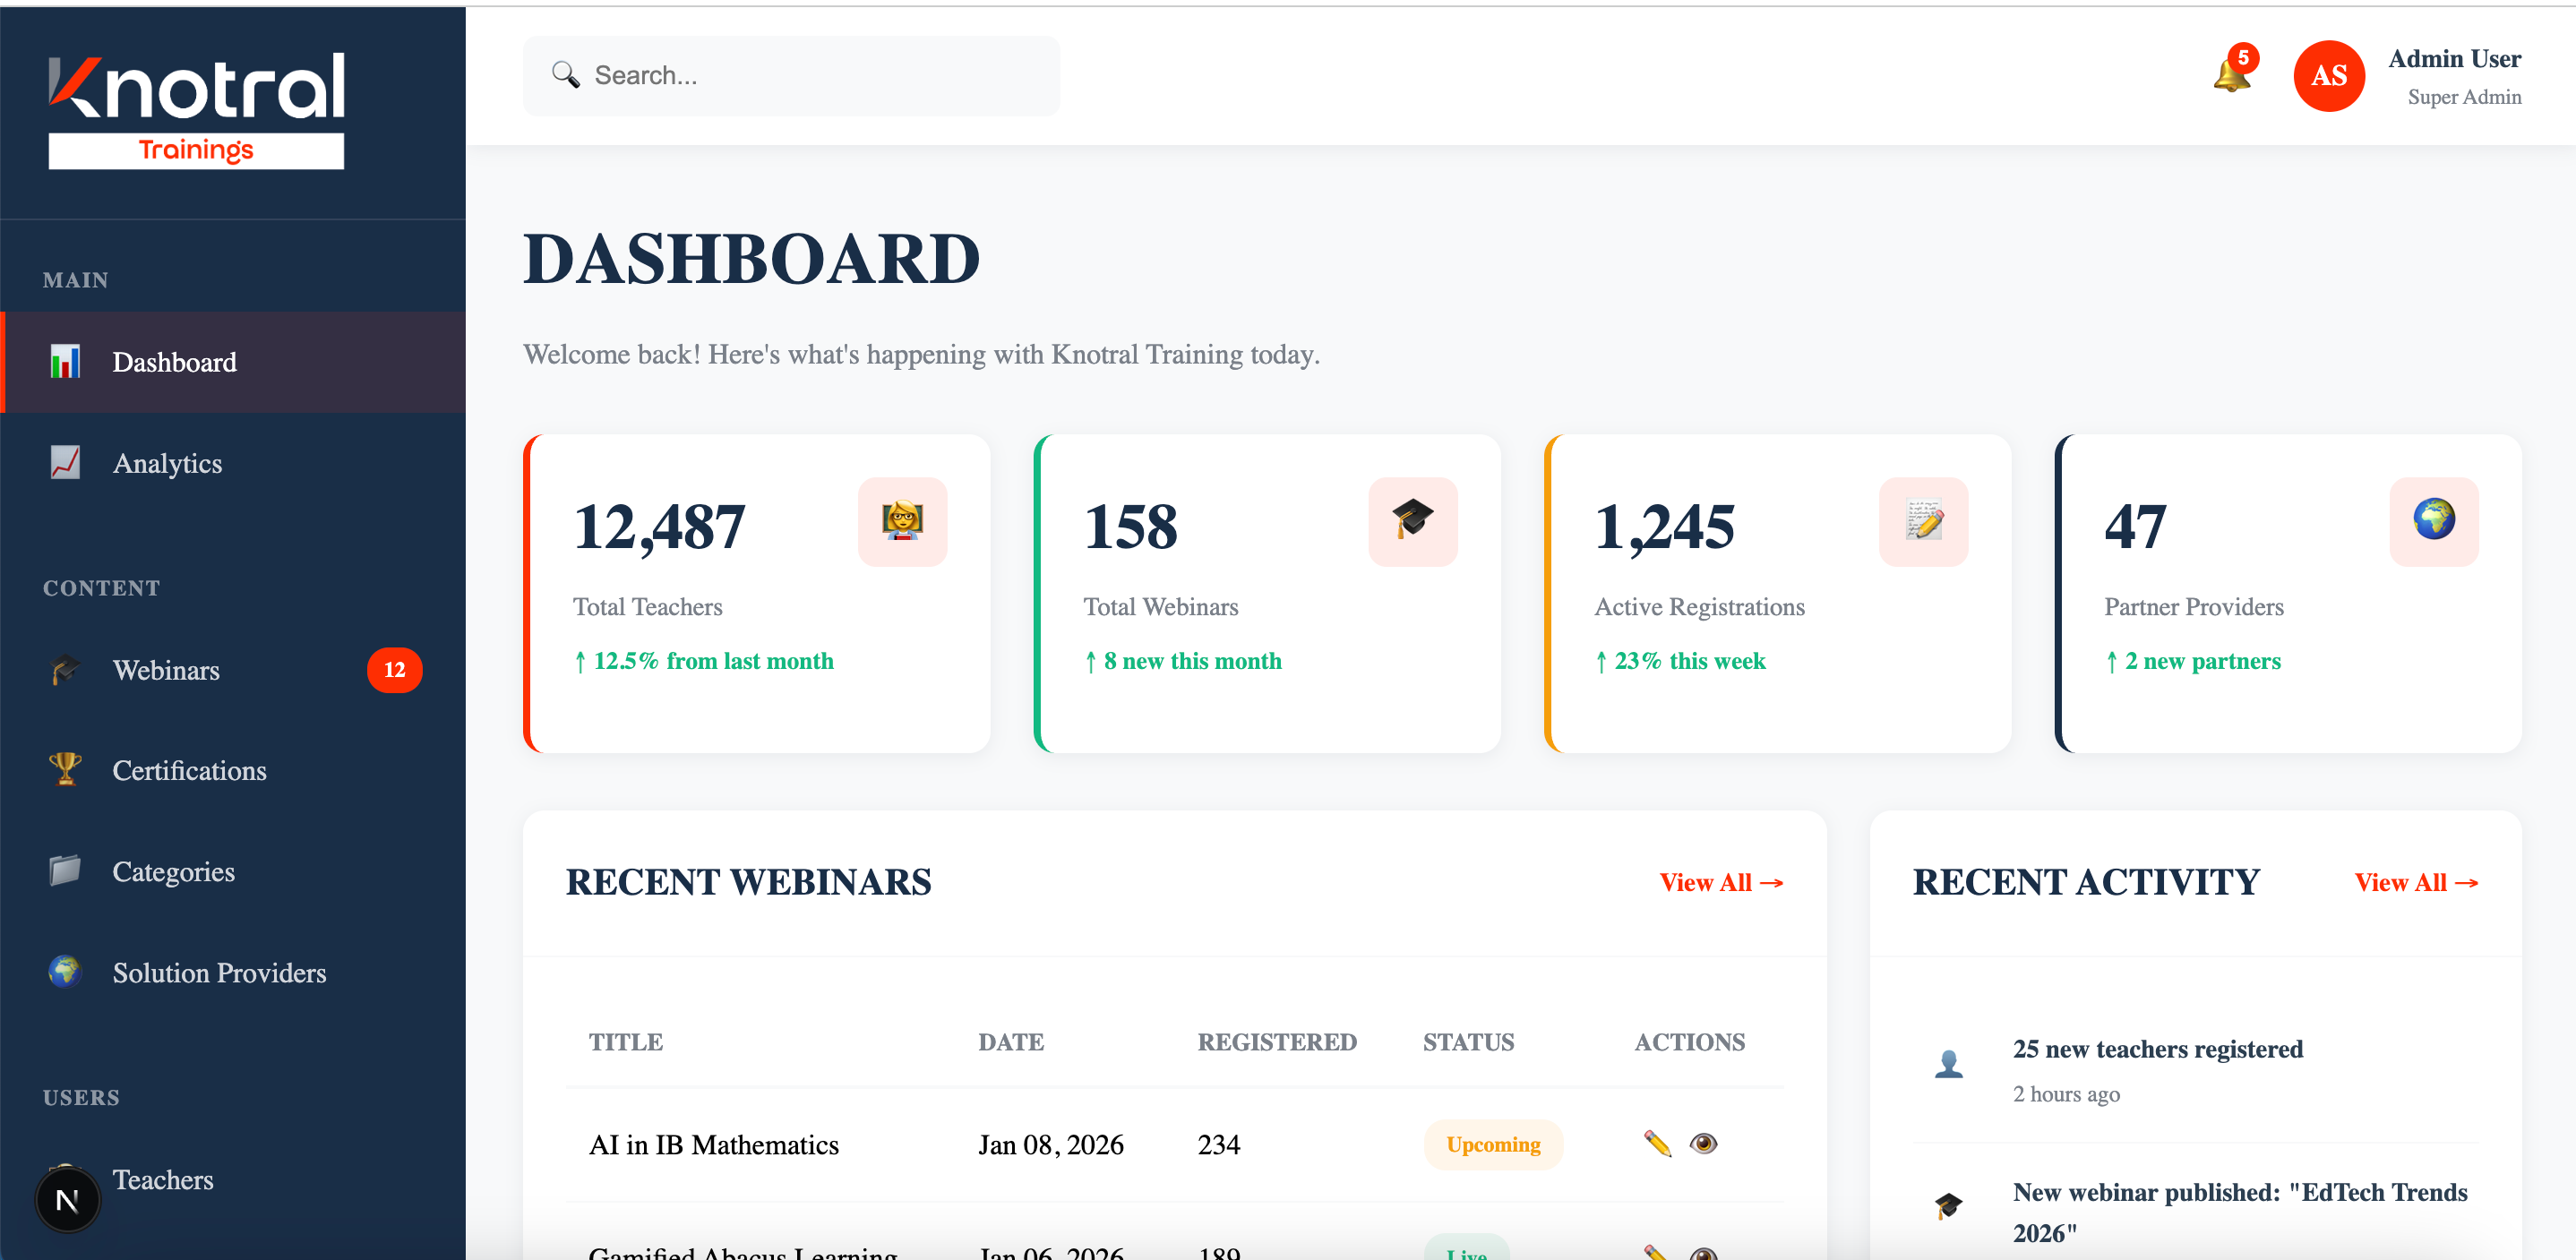Click View All in Recent Webinars

[x=1720, y=882]
